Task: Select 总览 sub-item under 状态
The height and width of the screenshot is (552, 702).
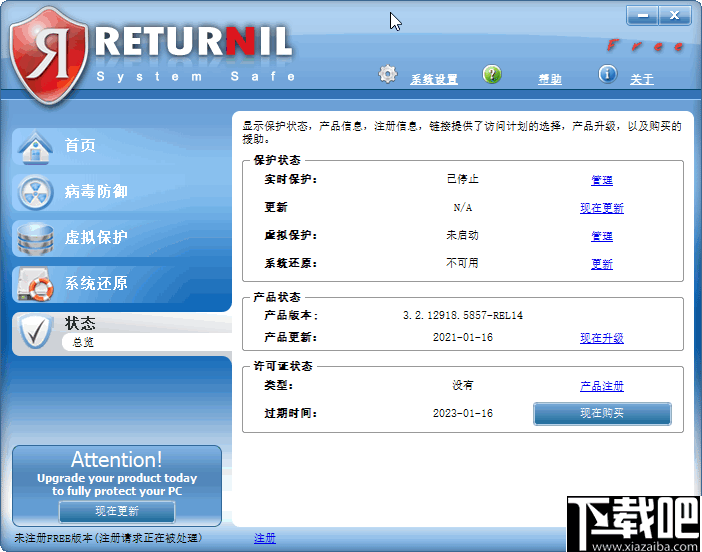Action: [83, 342]
